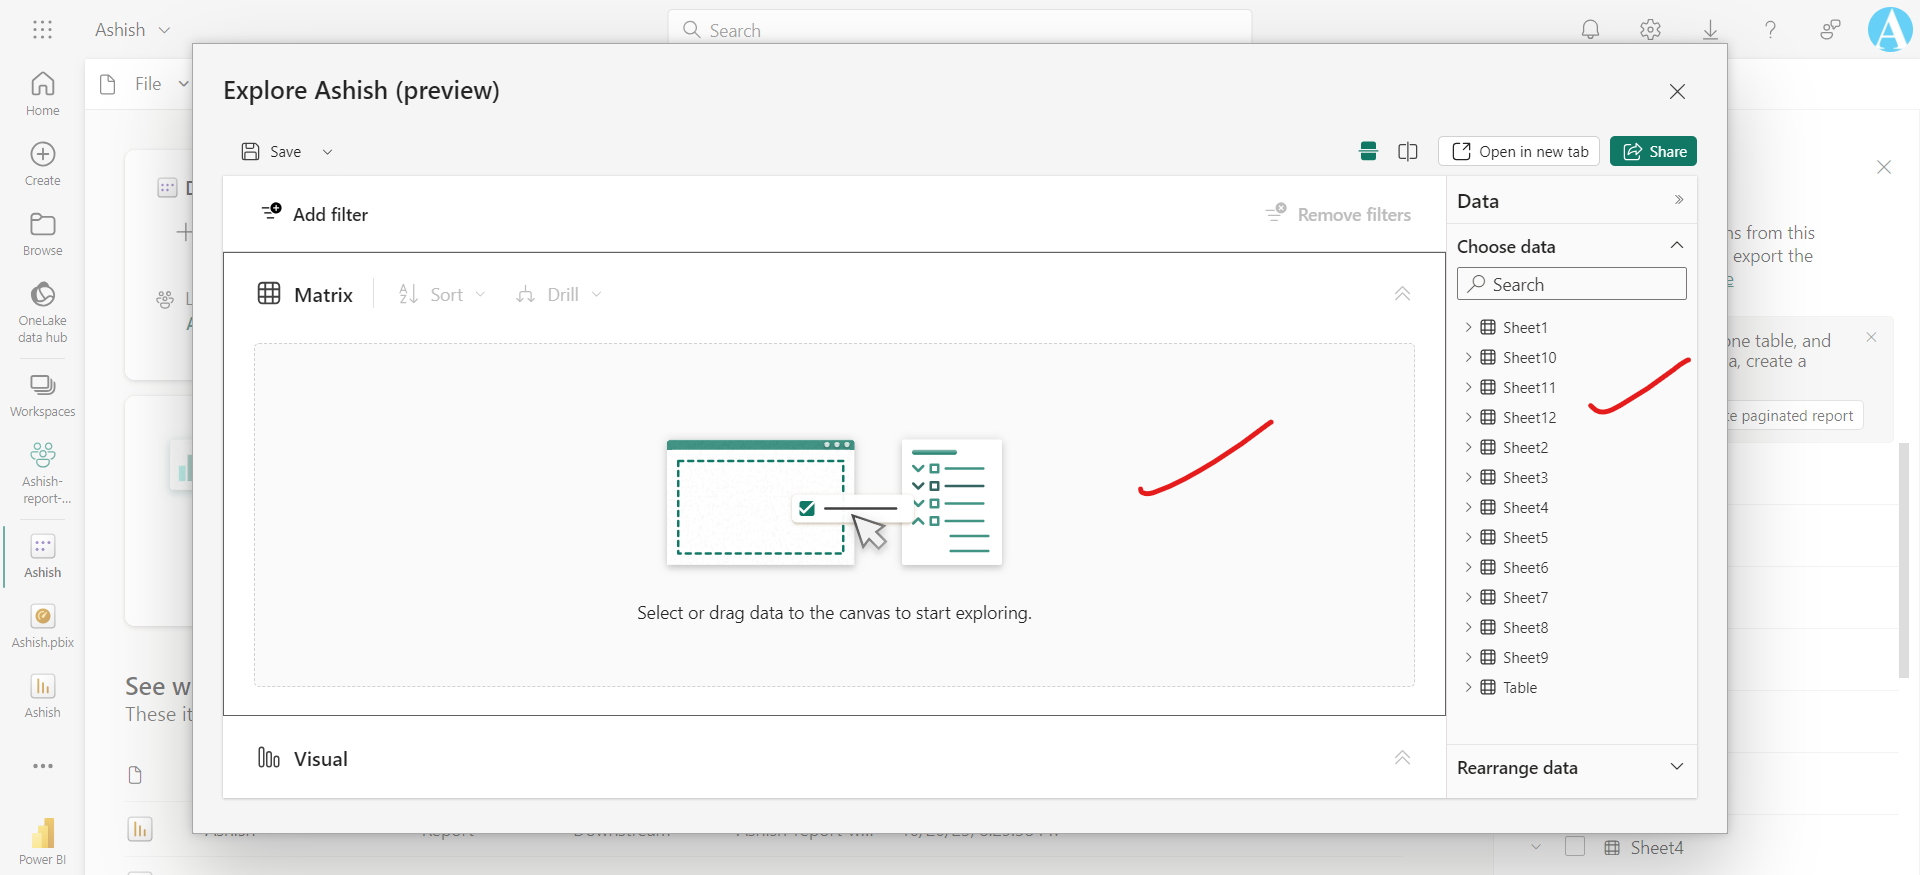Viewport: 1920px width, 875px height.
Task: Open the notifications bell
Action: click(1590, 30)
